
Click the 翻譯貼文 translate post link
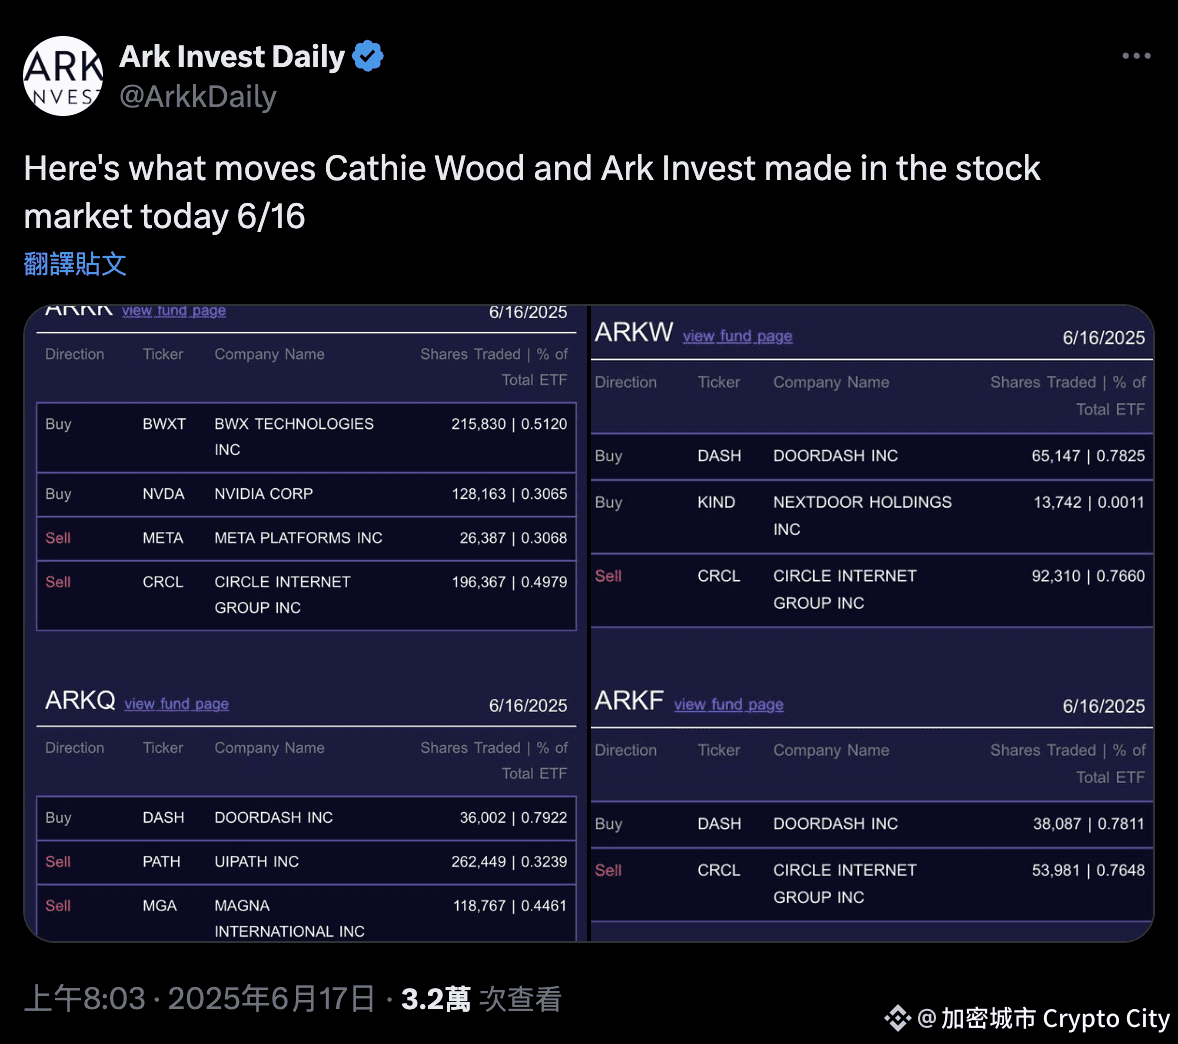[x=75, y=264]
